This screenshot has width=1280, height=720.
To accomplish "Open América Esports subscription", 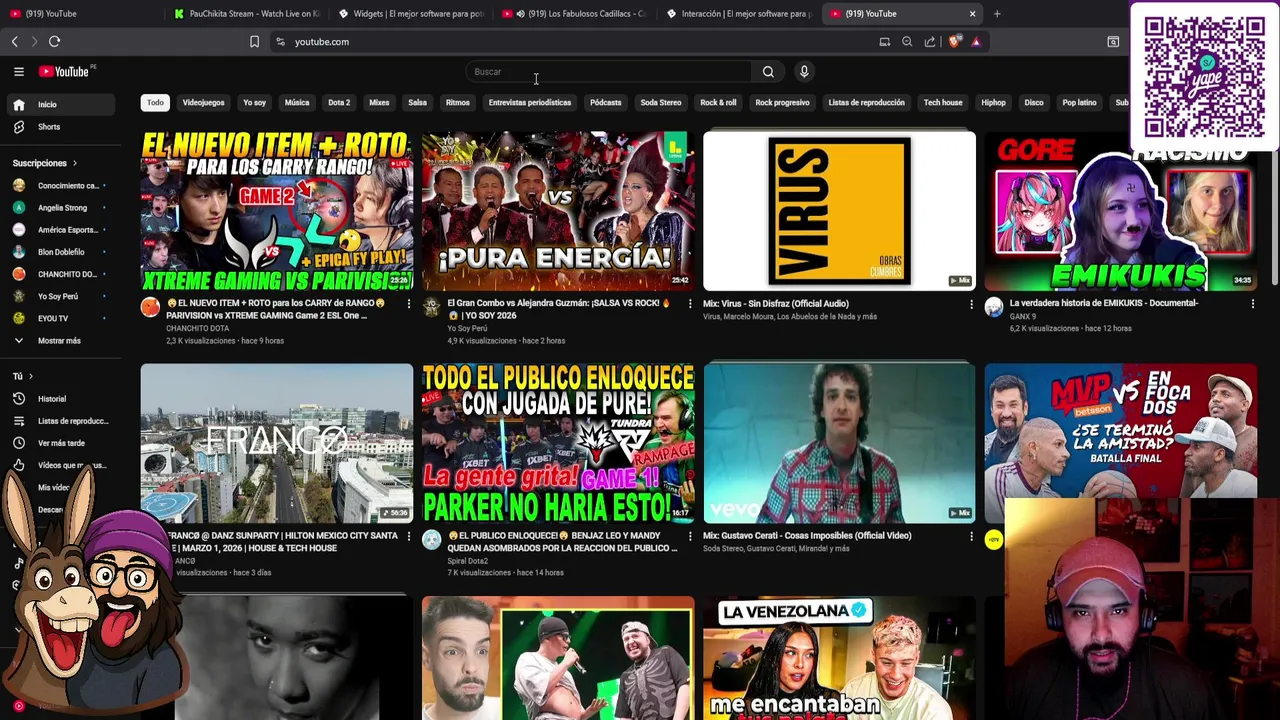I will (60, 230).
